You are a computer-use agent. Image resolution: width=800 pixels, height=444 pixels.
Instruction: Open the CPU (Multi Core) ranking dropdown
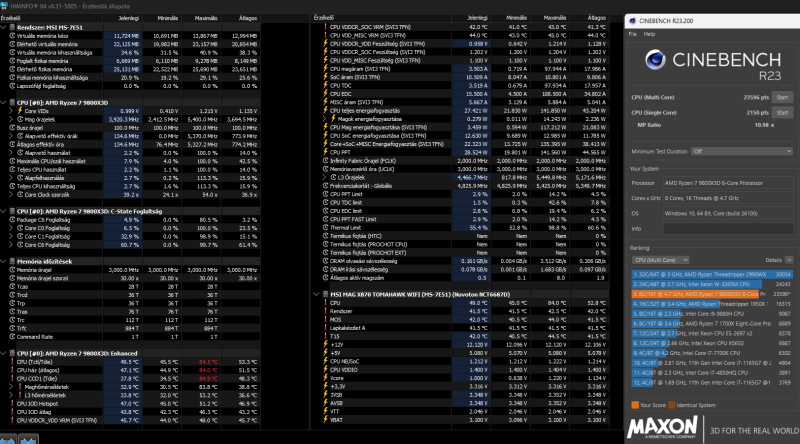pos(660,260)
